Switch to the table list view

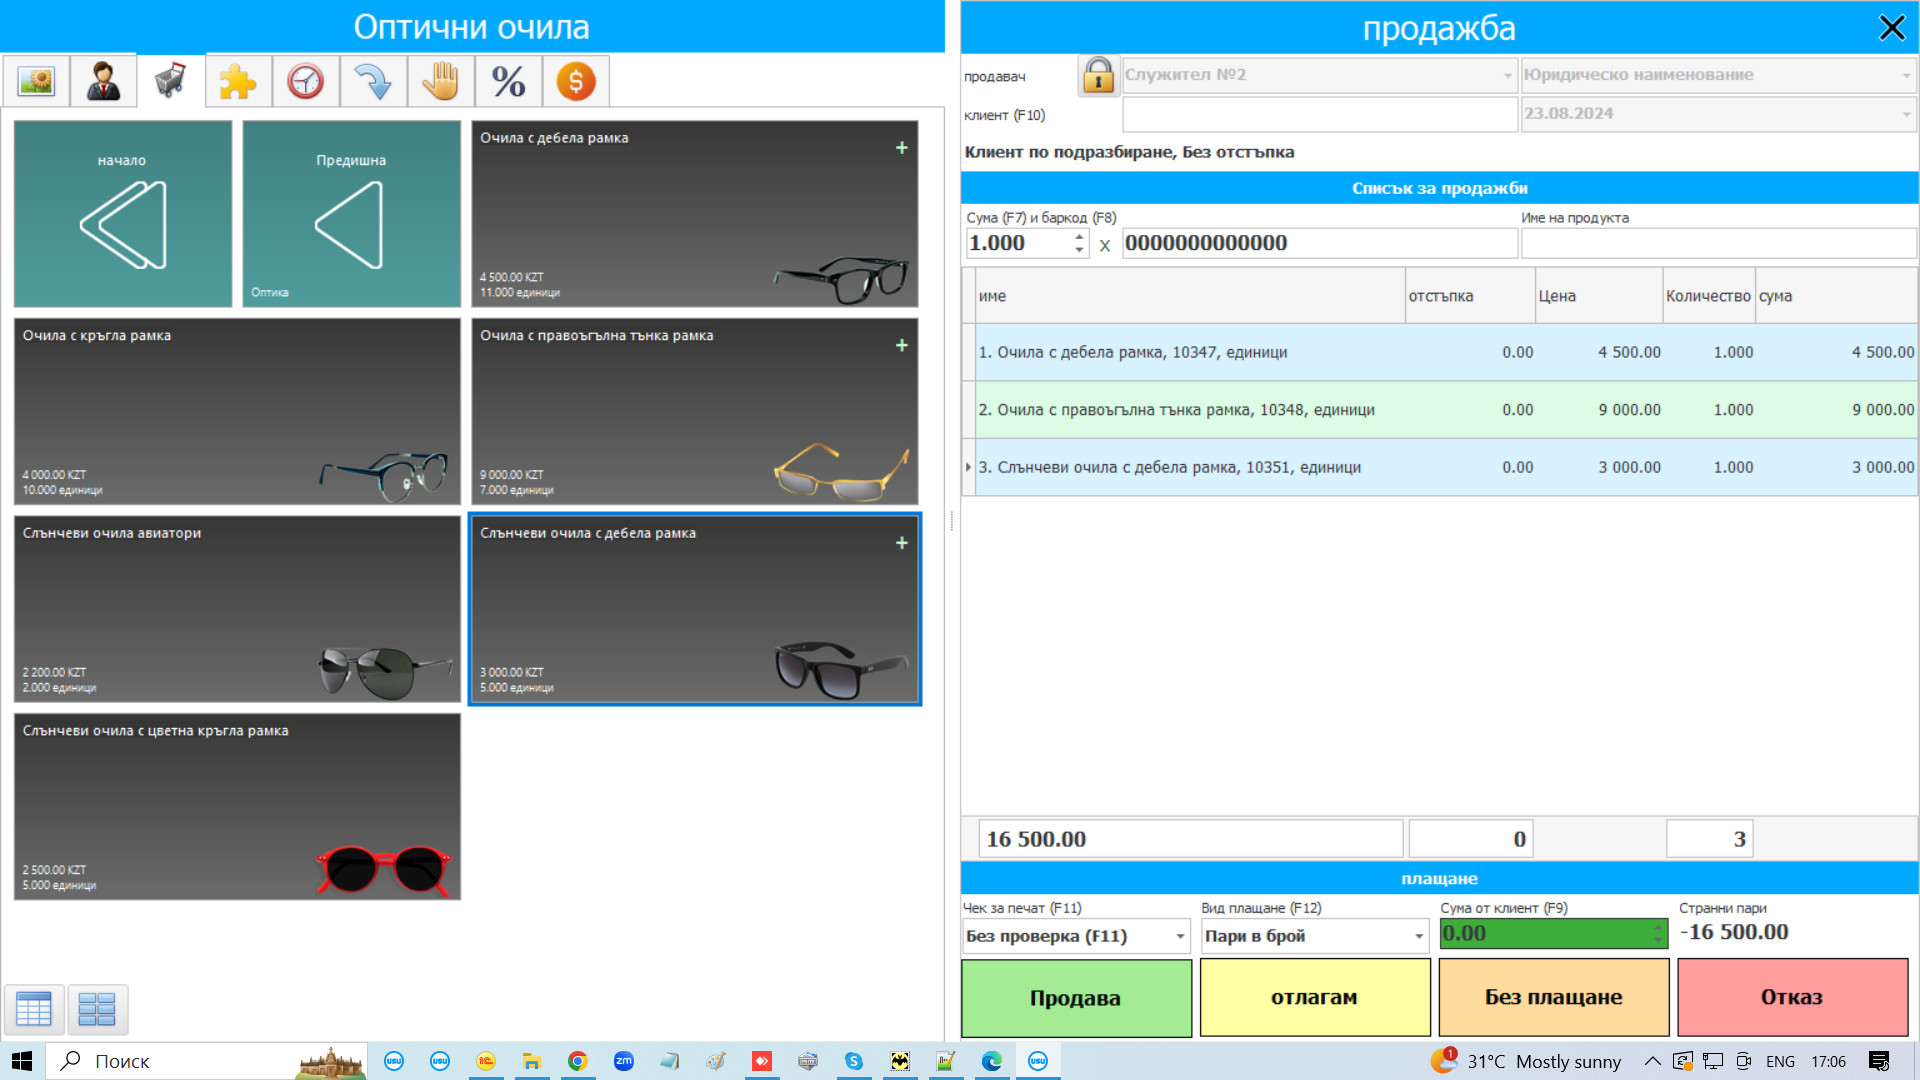(x=34, y=1009)
